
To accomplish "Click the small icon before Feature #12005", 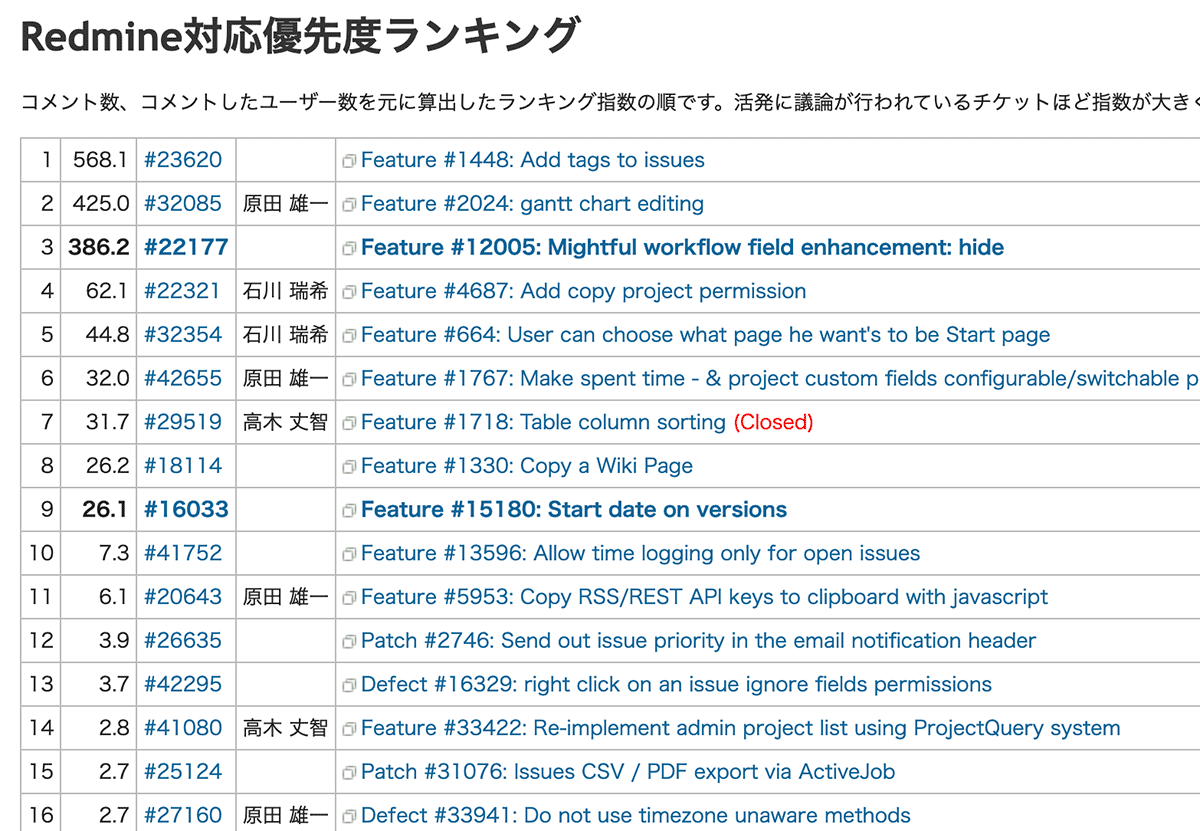I will click(349, 248).
